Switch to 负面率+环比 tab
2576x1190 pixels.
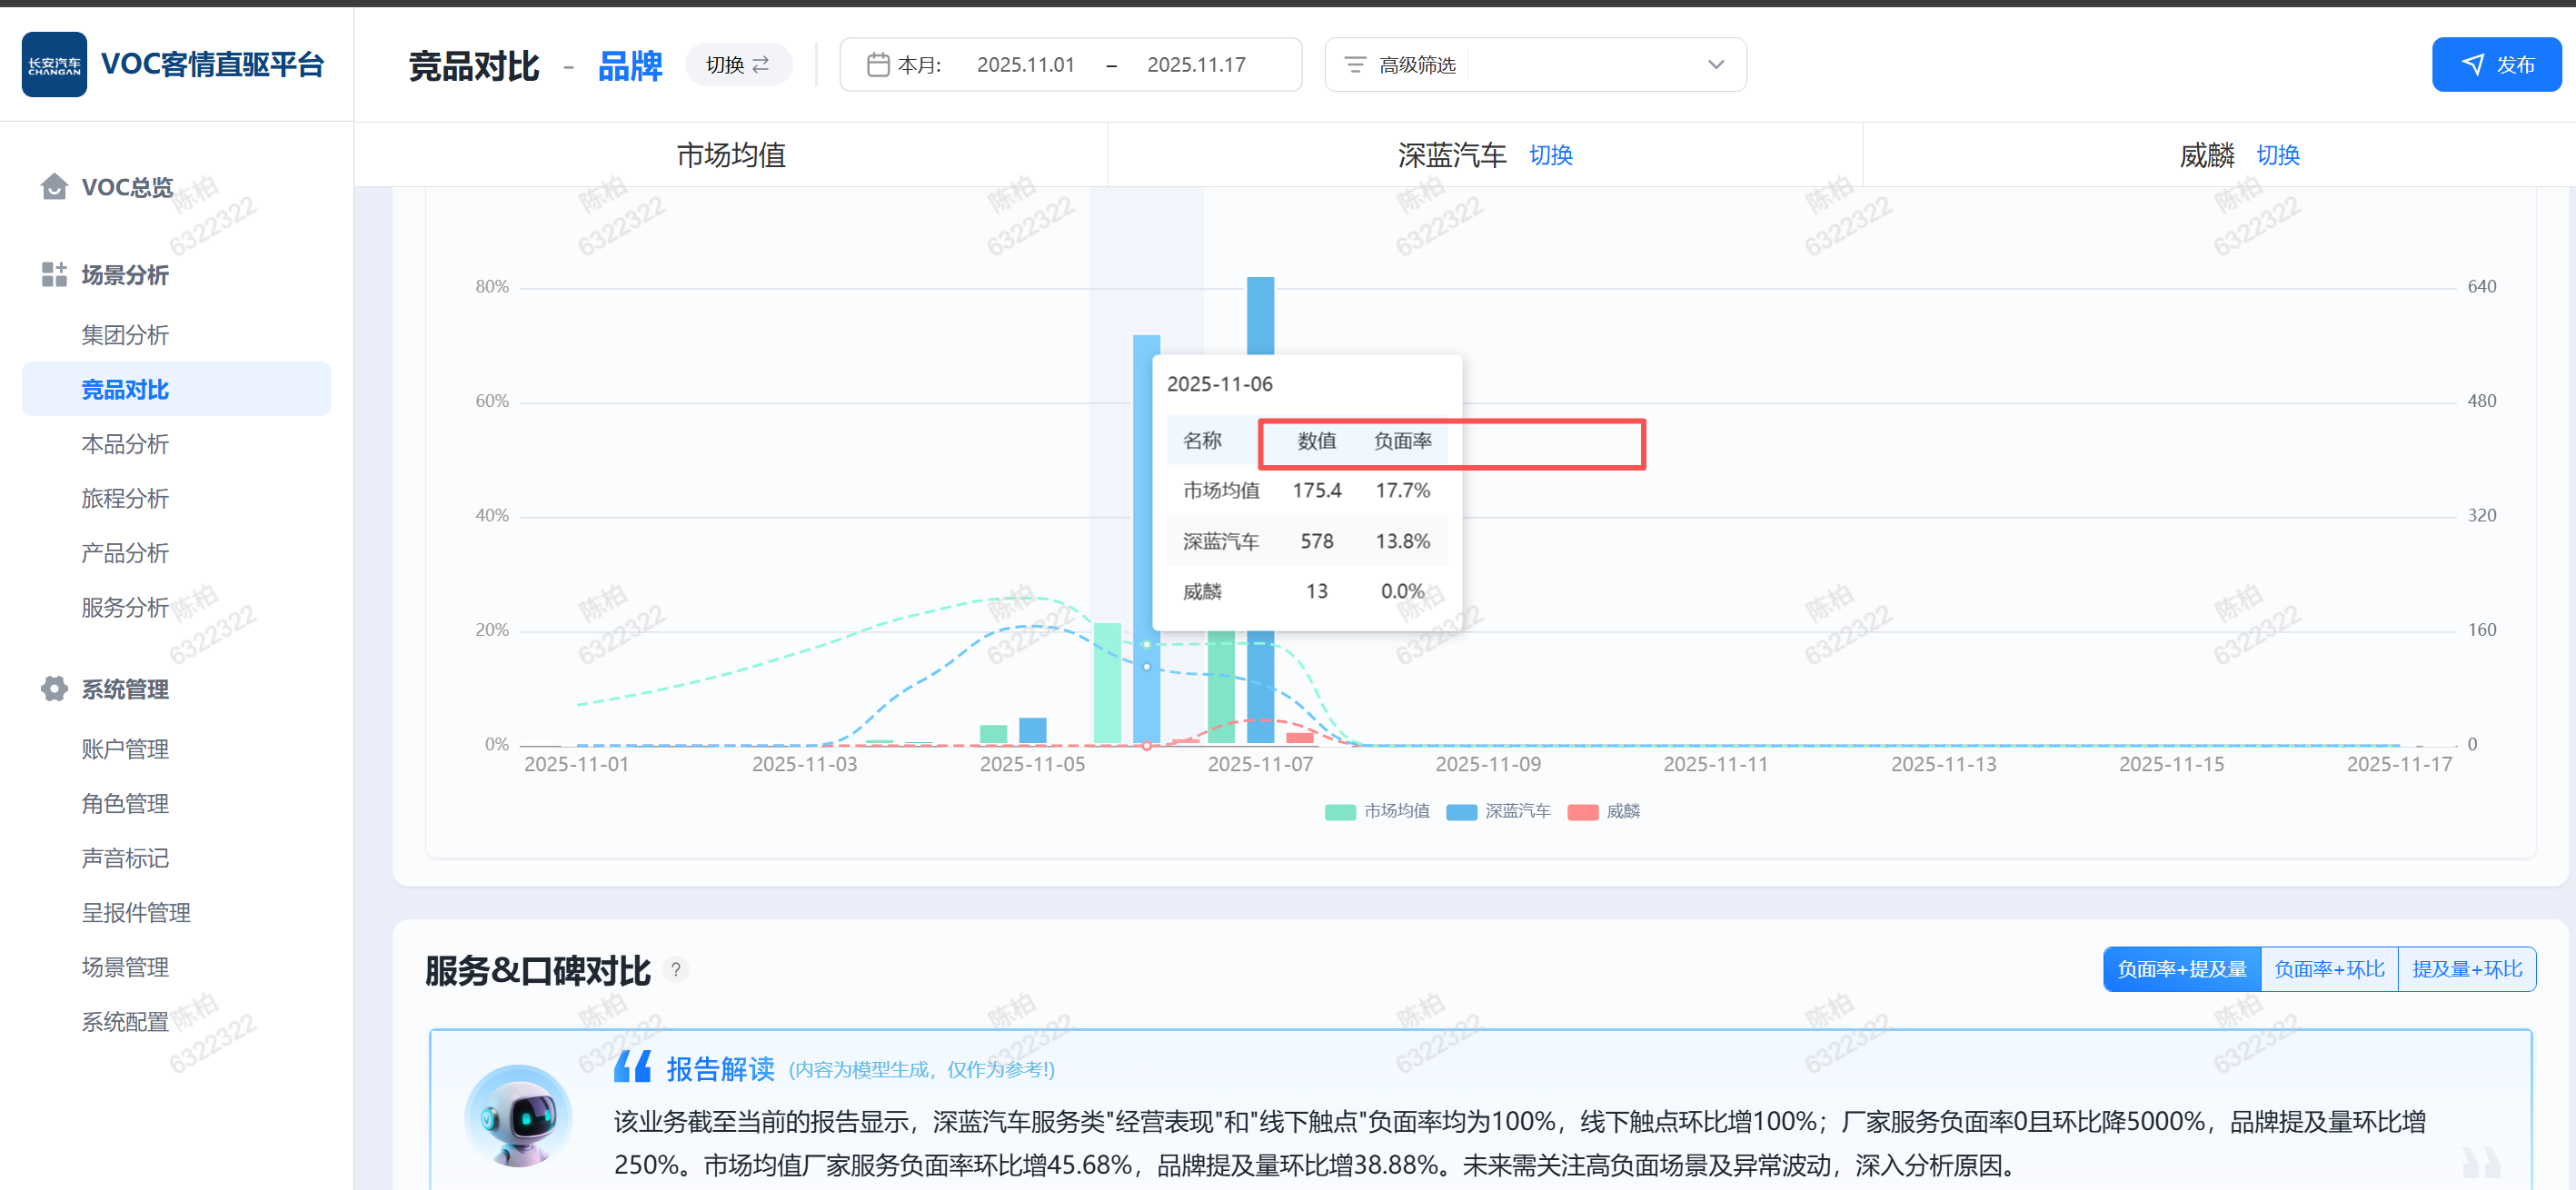click(x=2328, y=969)
